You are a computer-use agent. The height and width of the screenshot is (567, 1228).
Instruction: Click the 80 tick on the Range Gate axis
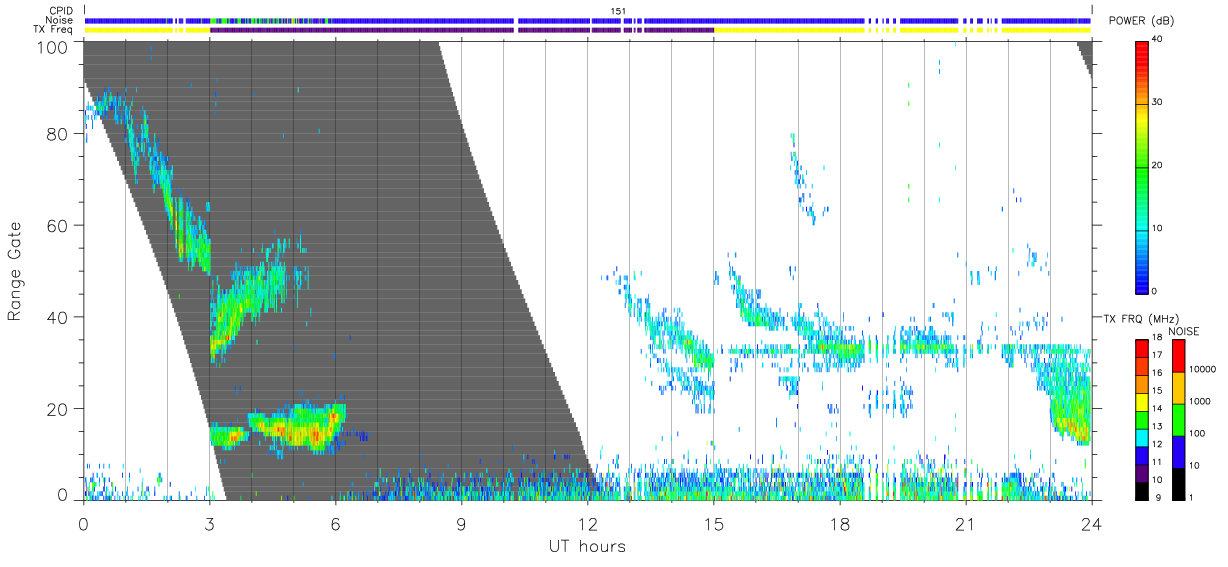click(x=57, y=133)
